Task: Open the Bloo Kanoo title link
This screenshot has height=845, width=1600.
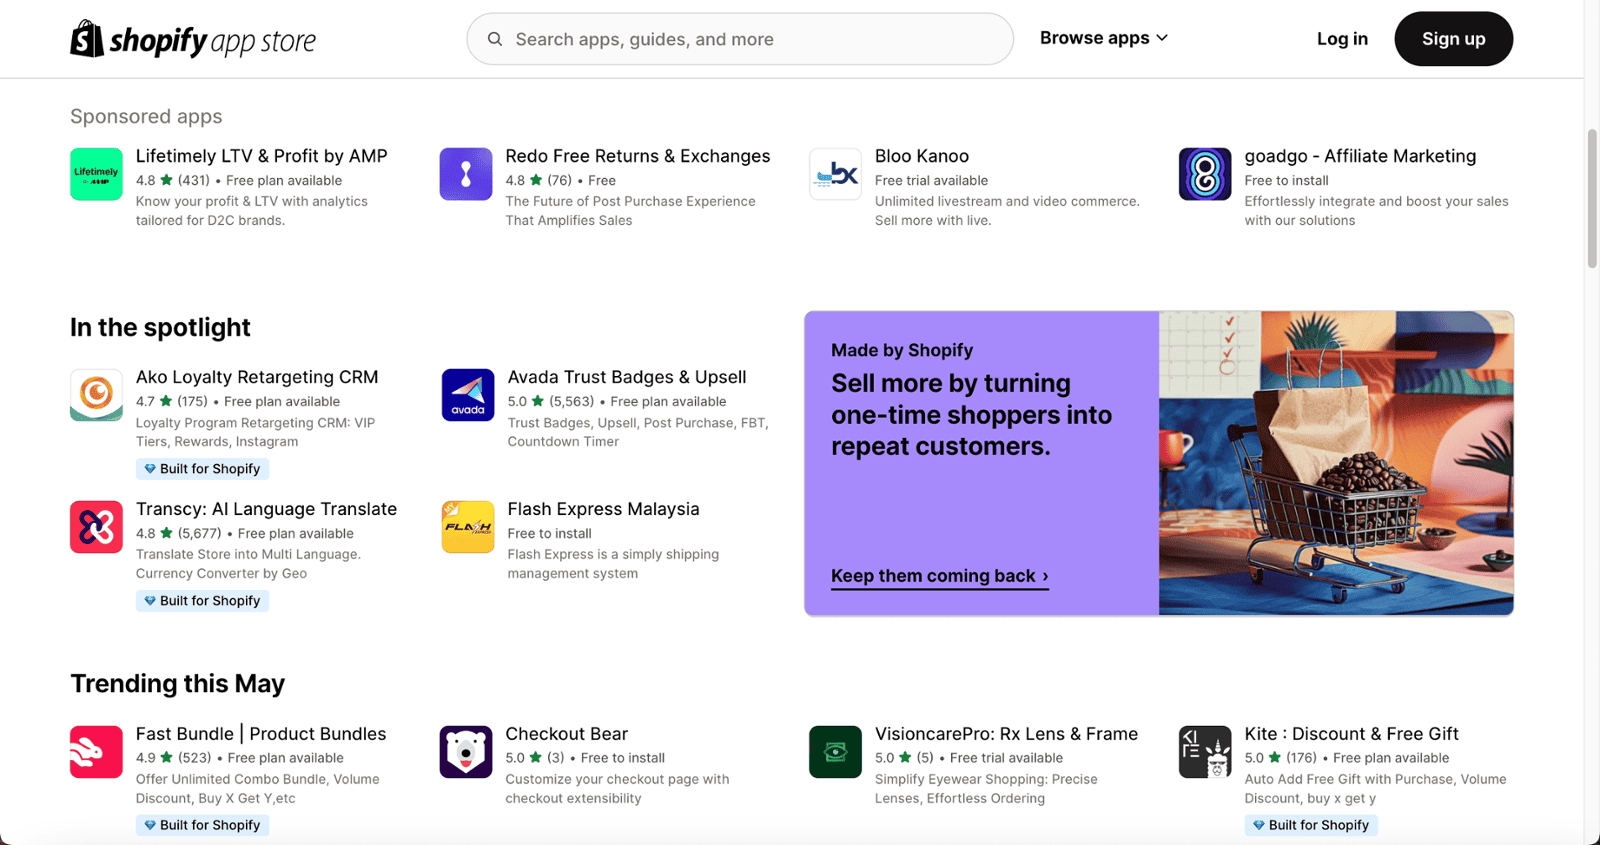Action: (922, 156)
